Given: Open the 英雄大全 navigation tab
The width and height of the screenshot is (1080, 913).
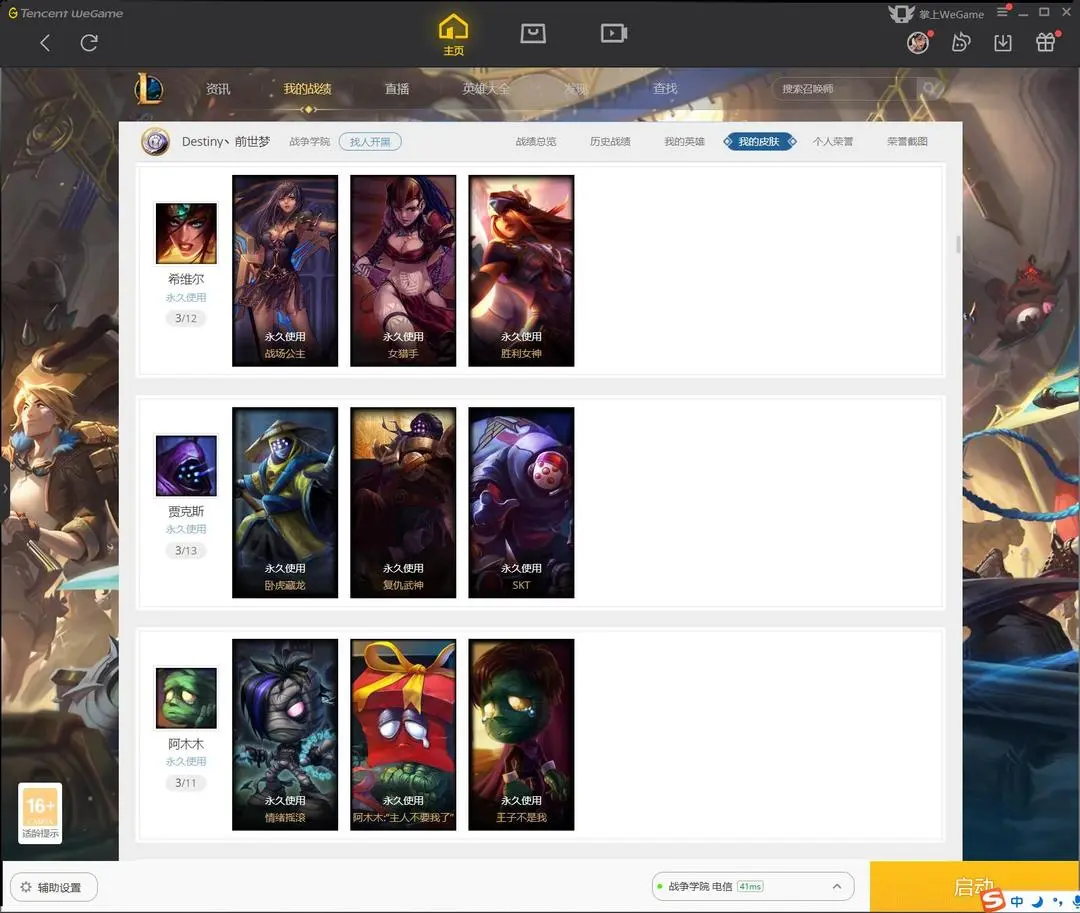Looking at the screenshot, I should click(x=486, y=89).
